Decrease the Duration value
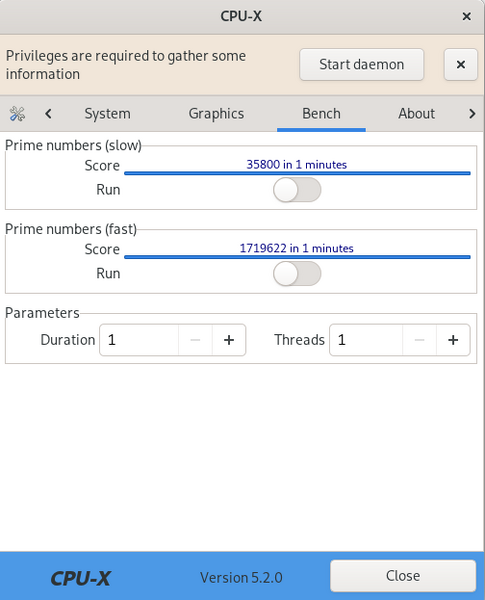This screenshot has width=485, height=600. (195, 340)
